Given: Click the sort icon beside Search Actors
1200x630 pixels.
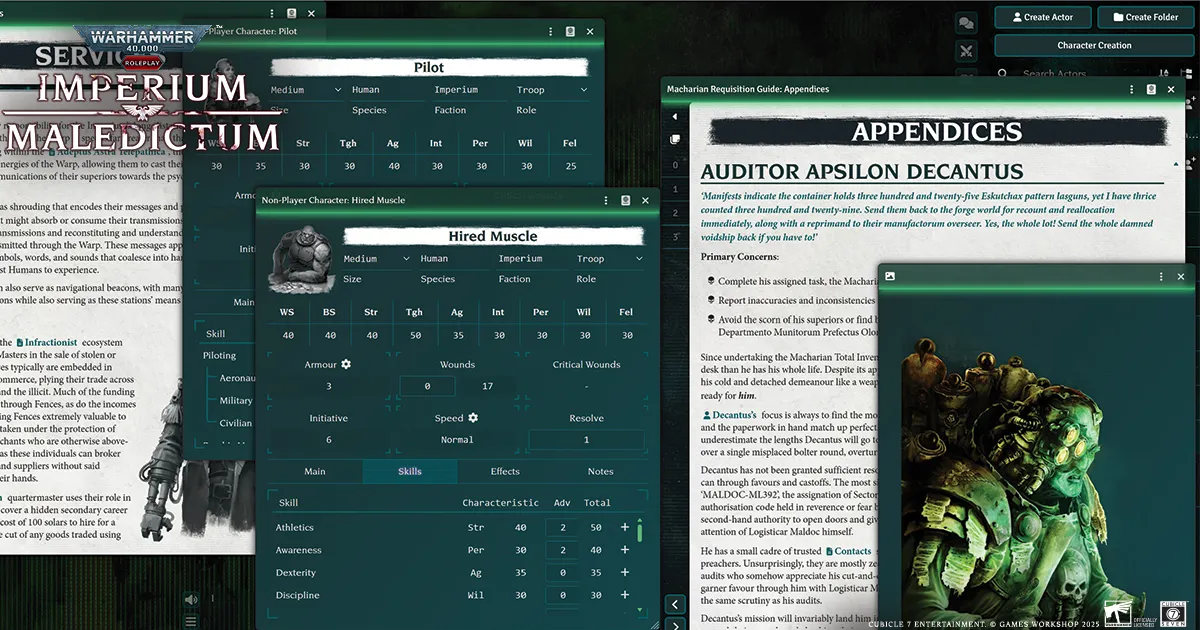Looking at the screenshot, I should (1163, 73).
